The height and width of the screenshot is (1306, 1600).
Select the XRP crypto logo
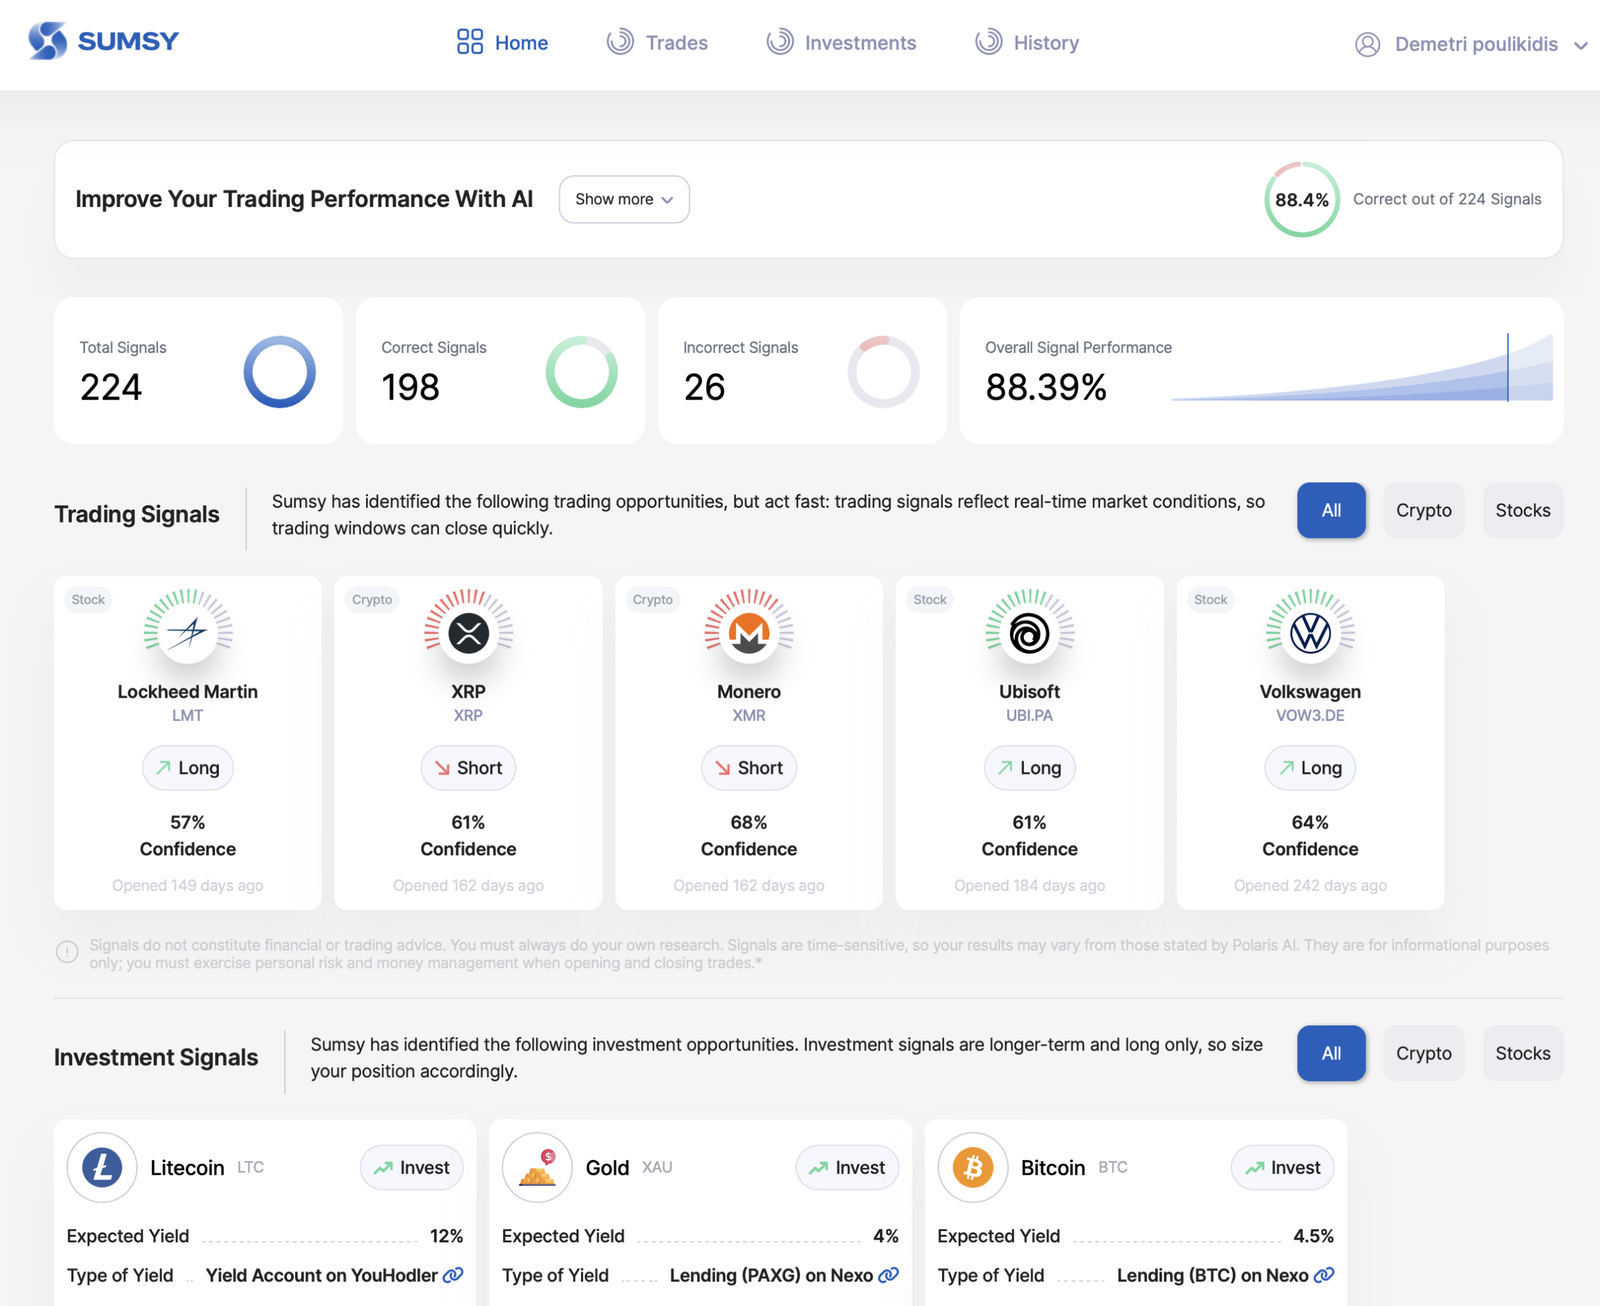[x=468, y=633]
